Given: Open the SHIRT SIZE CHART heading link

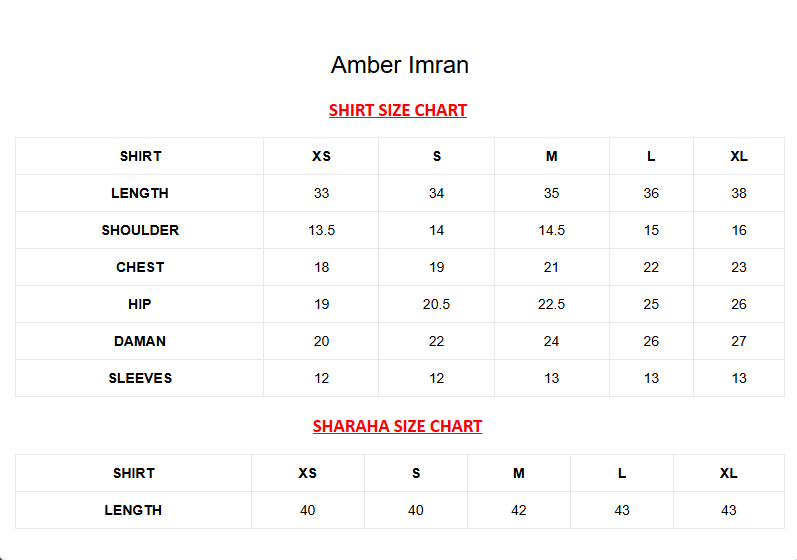Looking at the screenshot, I should 397,110.
